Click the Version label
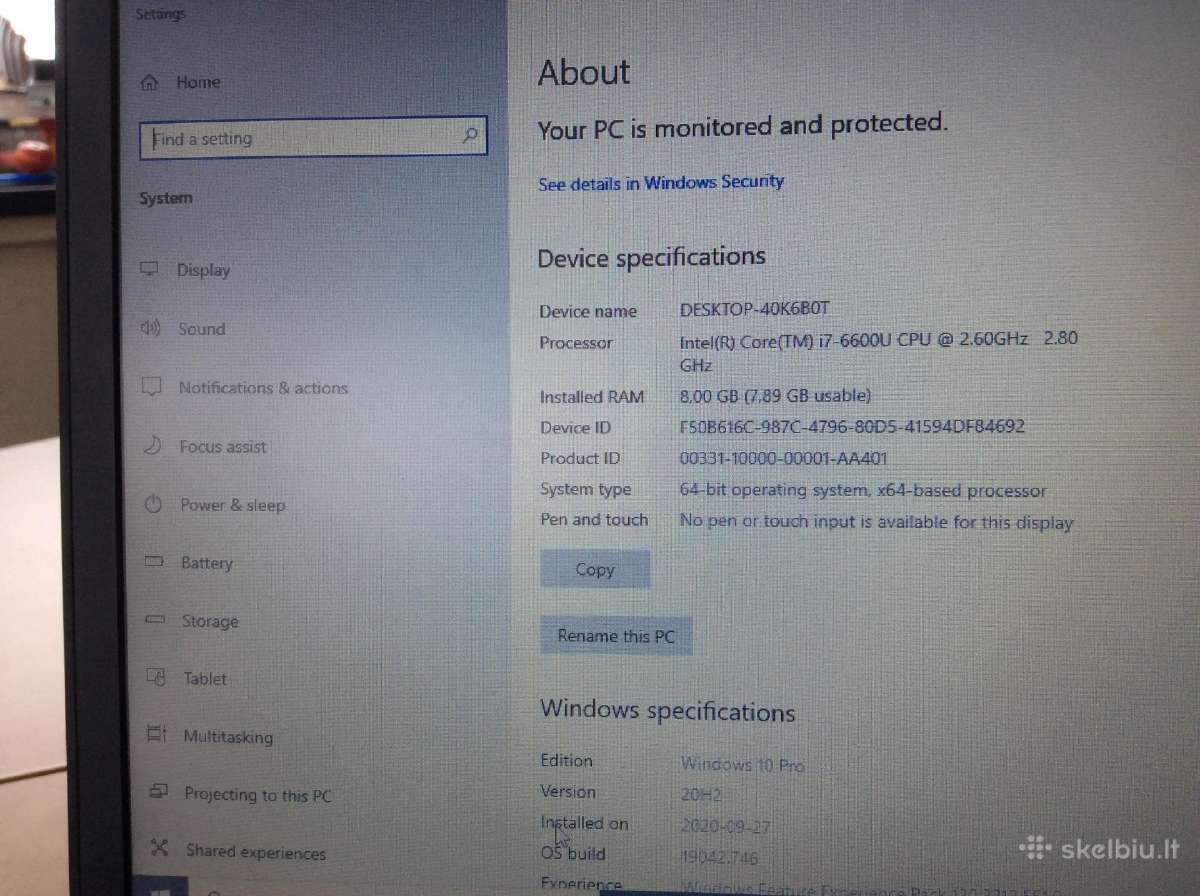Viewport: 1200px width, 896px height. point(568,791)
